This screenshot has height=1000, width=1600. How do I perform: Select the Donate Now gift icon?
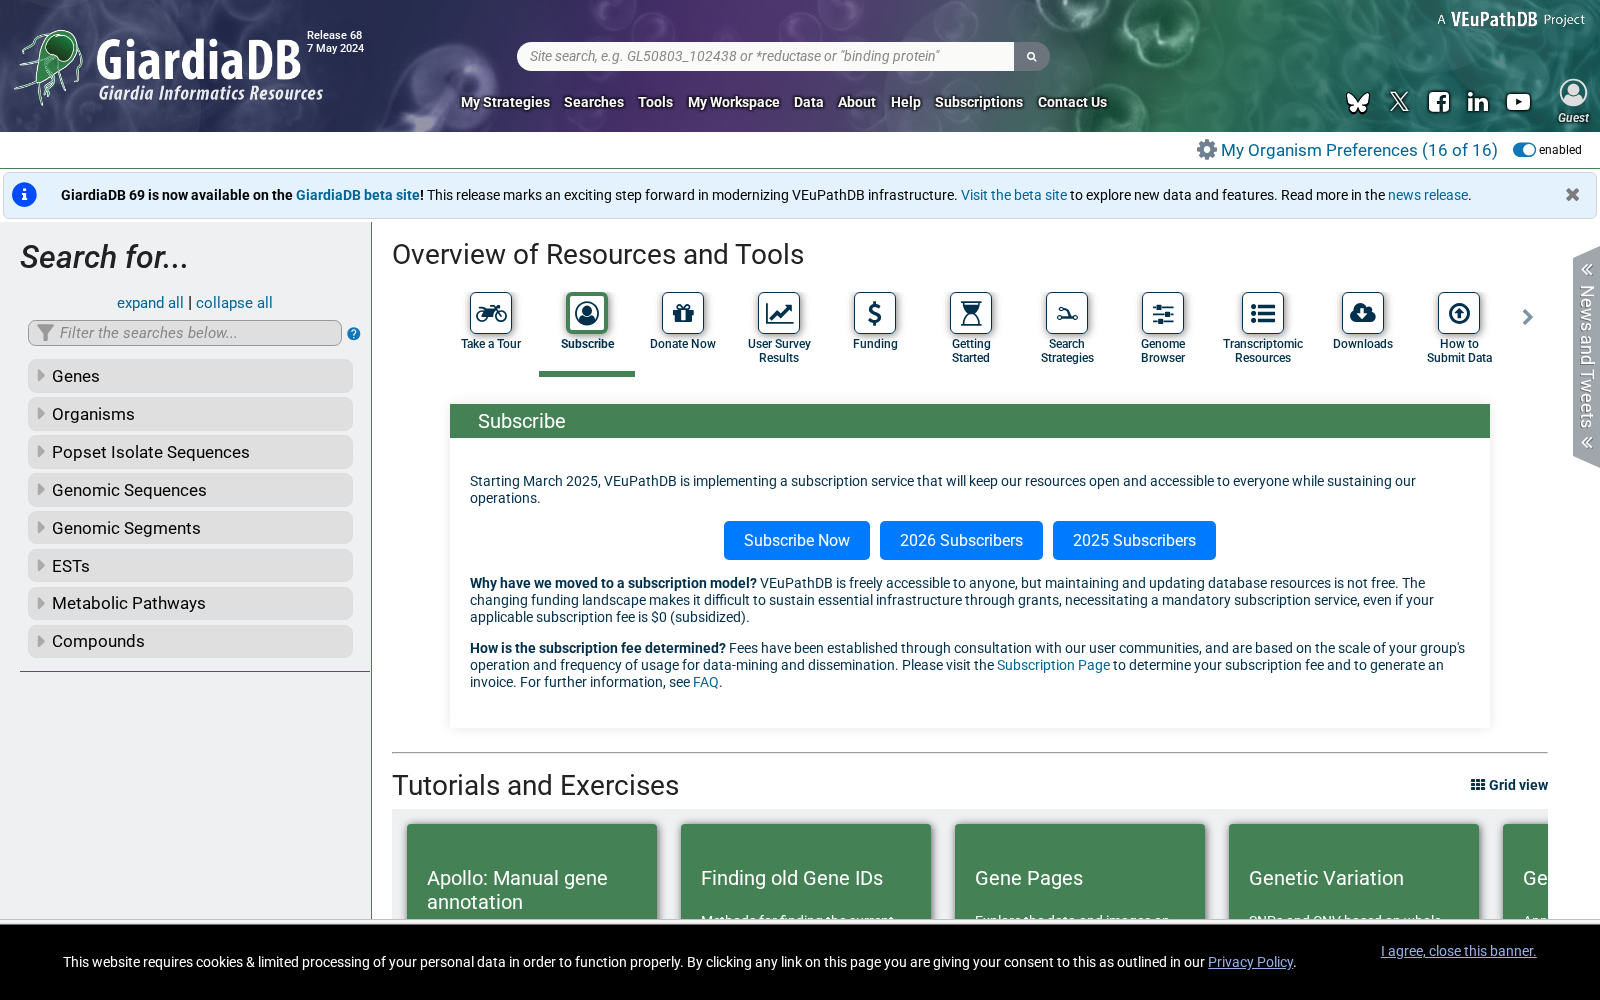click(x=683, y=313)
